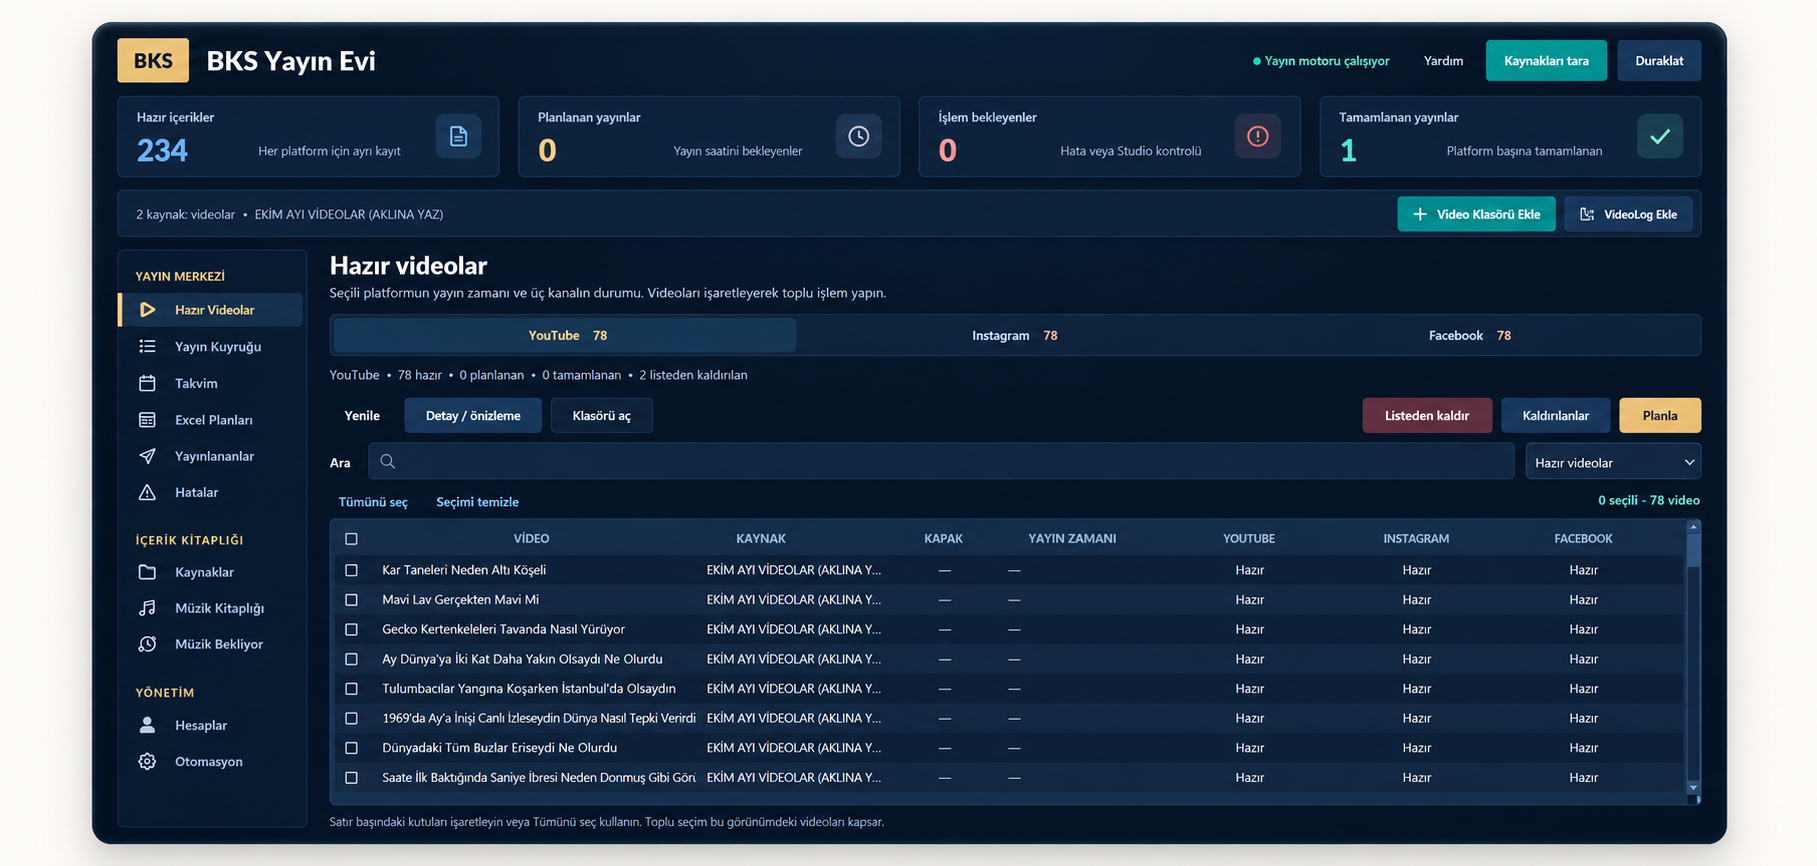Click the clock icon in Planlanan yayınlar card
Image resolution: width=1817 pixels, height=866 pixels.
click(x=858, y=136)
